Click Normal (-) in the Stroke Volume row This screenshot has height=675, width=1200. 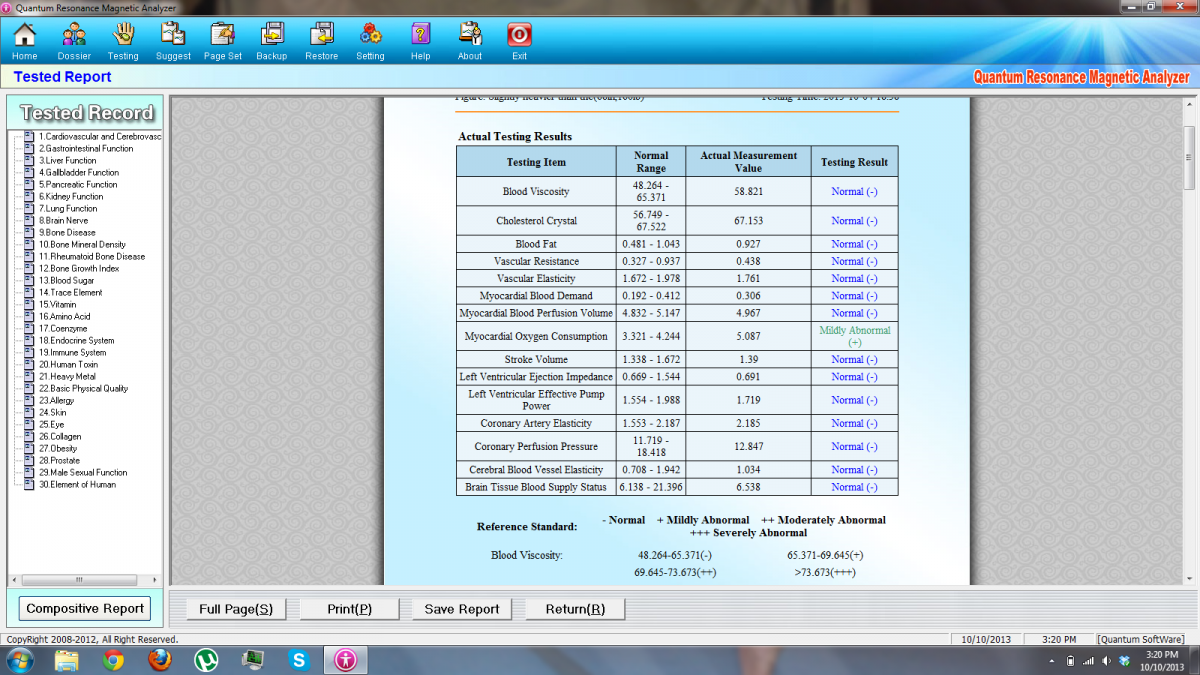(x=854, y=359)
